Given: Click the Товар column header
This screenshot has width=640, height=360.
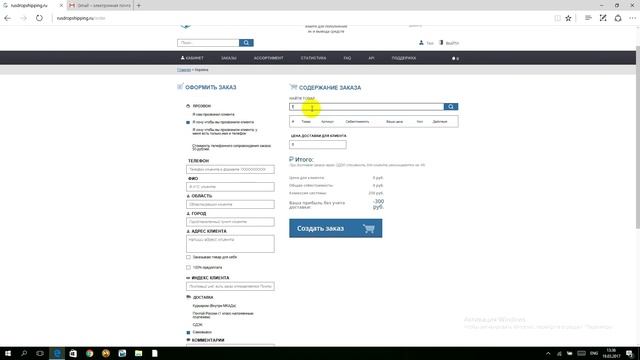Looking at the screenshot, I should [306, 122].
